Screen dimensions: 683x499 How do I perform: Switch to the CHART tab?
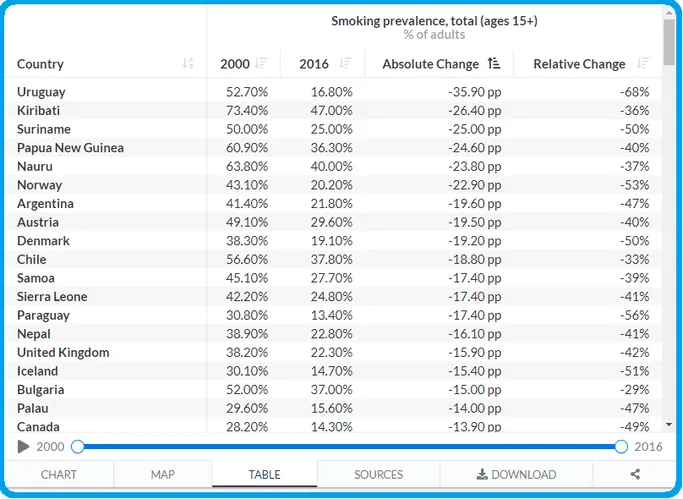click(59, 474)
